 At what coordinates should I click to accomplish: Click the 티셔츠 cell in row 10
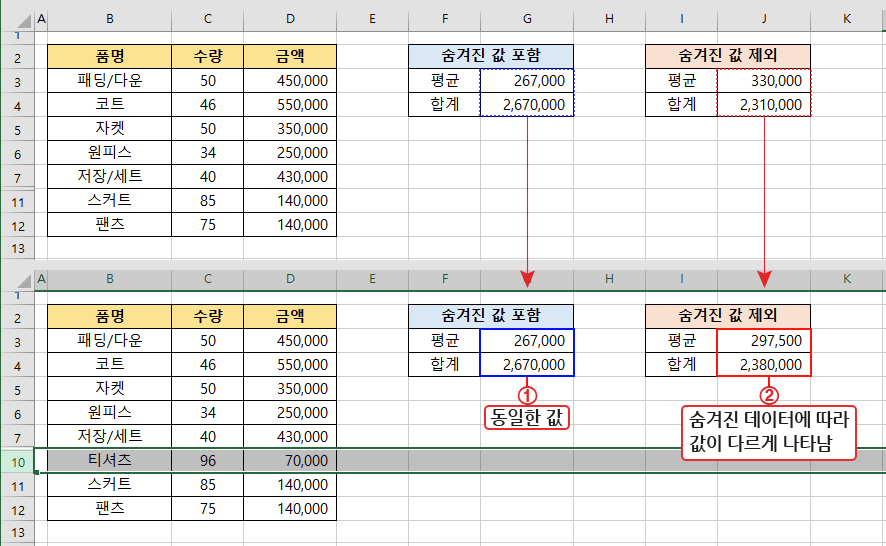[x=110, y=461]
